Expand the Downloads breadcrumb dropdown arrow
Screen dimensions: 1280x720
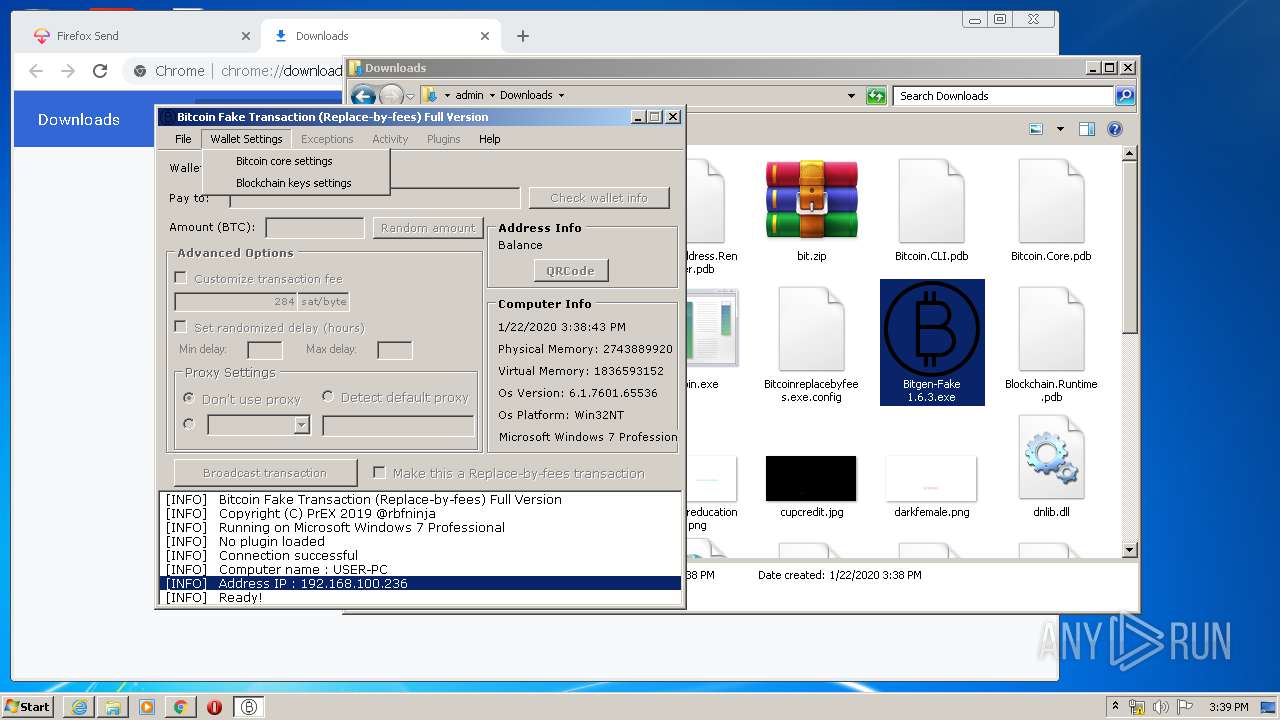[x=561, y=96]
